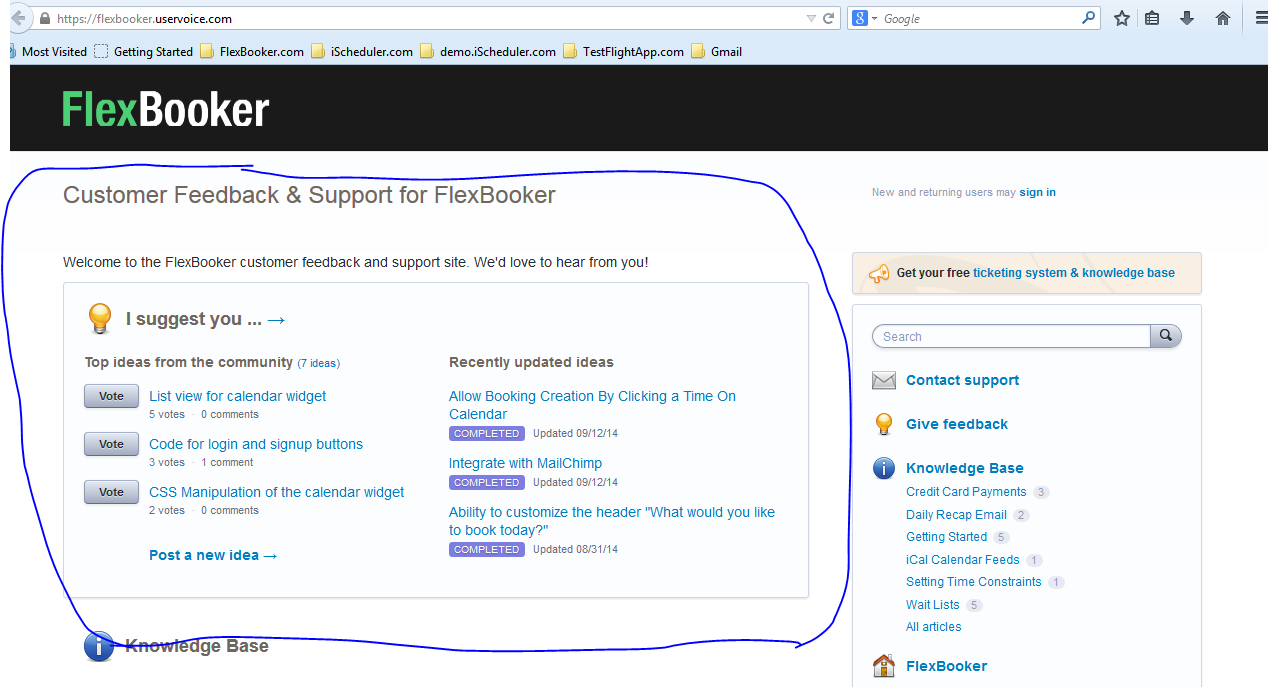
Task: Vote for CSS Manipulation of the calendar widget
Action: click(x=111, y=493)
